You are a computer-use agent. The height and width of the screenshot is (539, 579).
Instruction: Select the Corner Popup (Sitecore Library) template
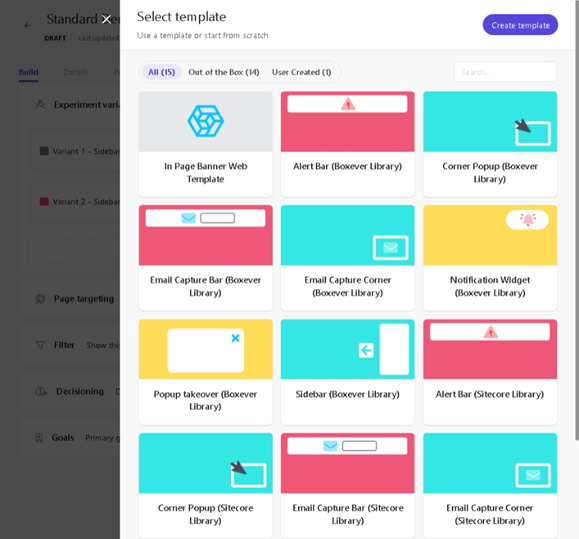point(206,485)
